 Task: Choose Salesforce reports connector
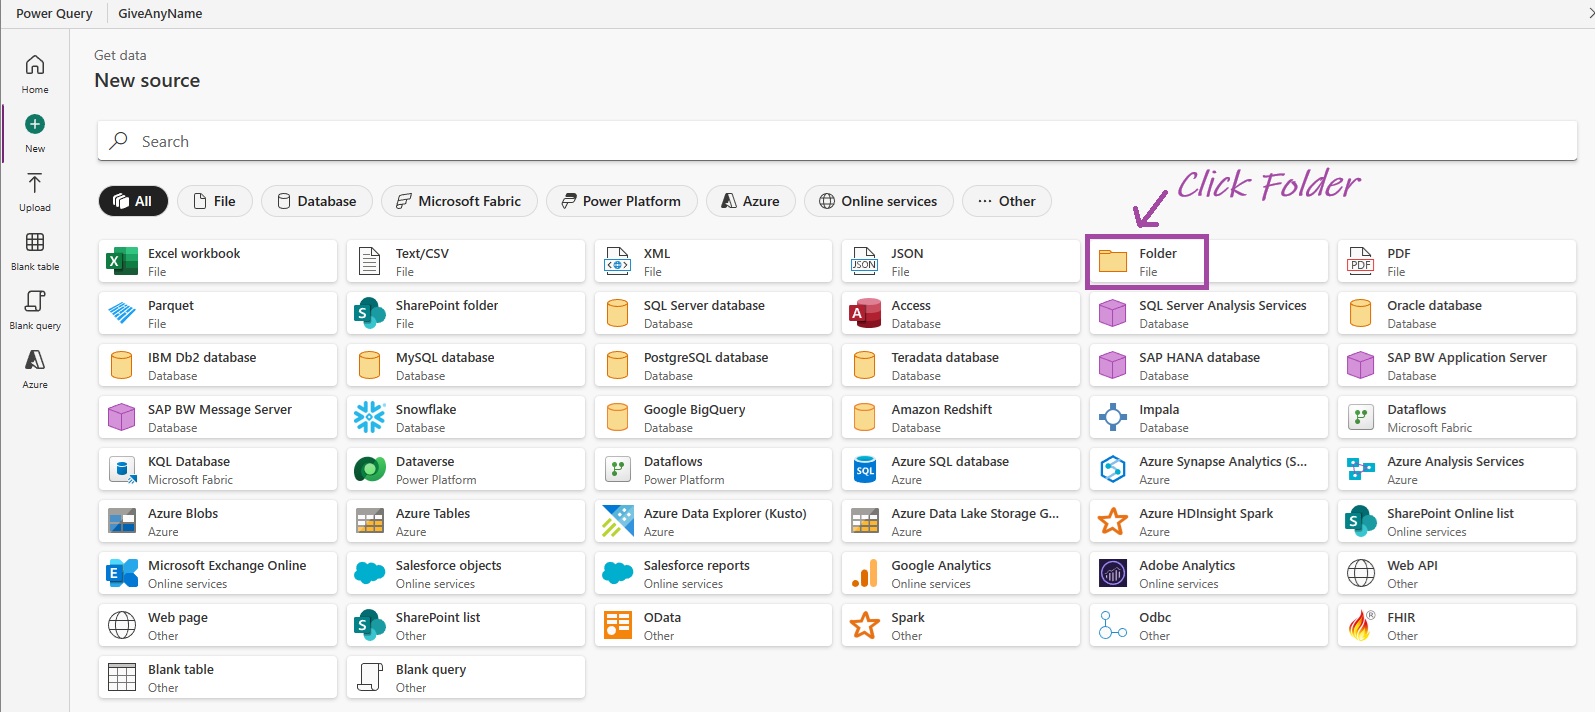(x=713, y=574)
